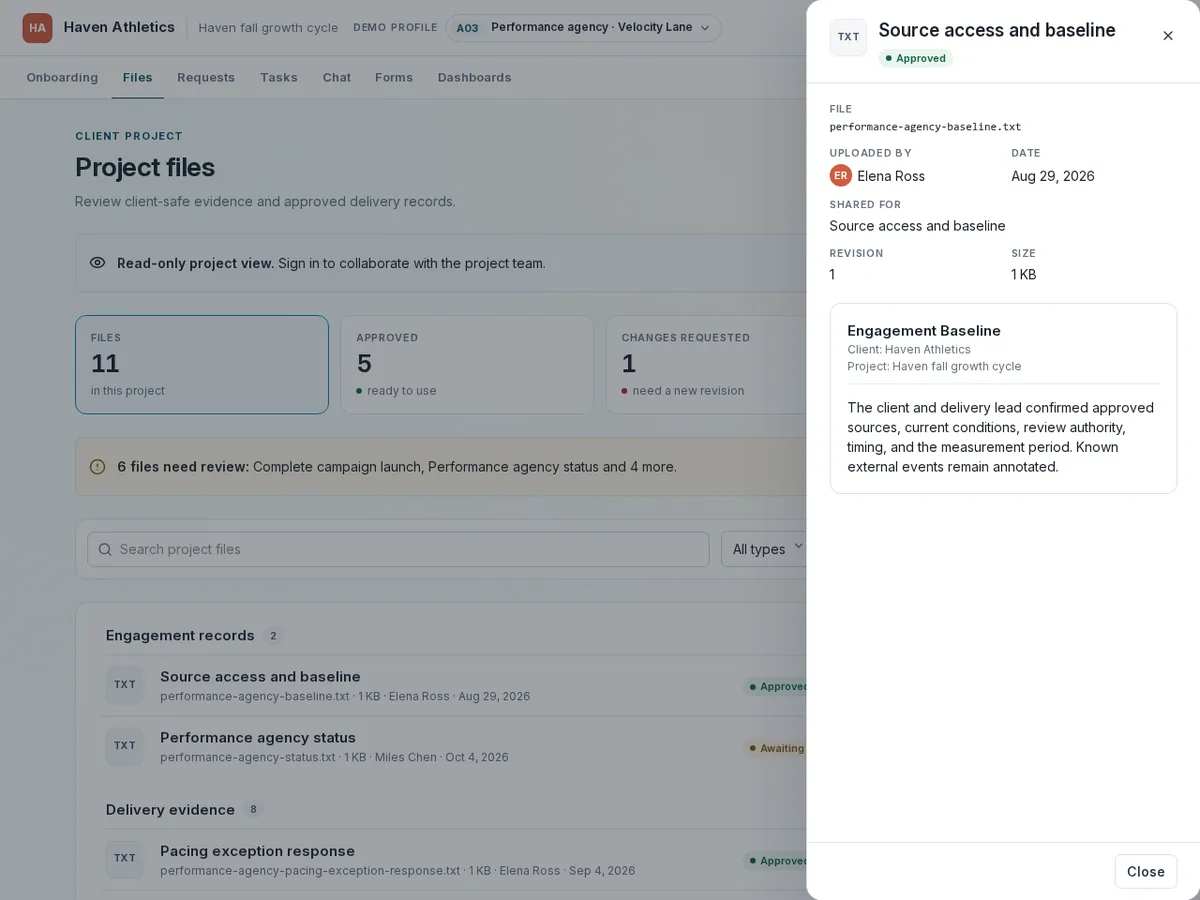This screenshot has width=1200, height=900.
Task: Open the Source access and baseline file row
Action: (x=455, y=686)
